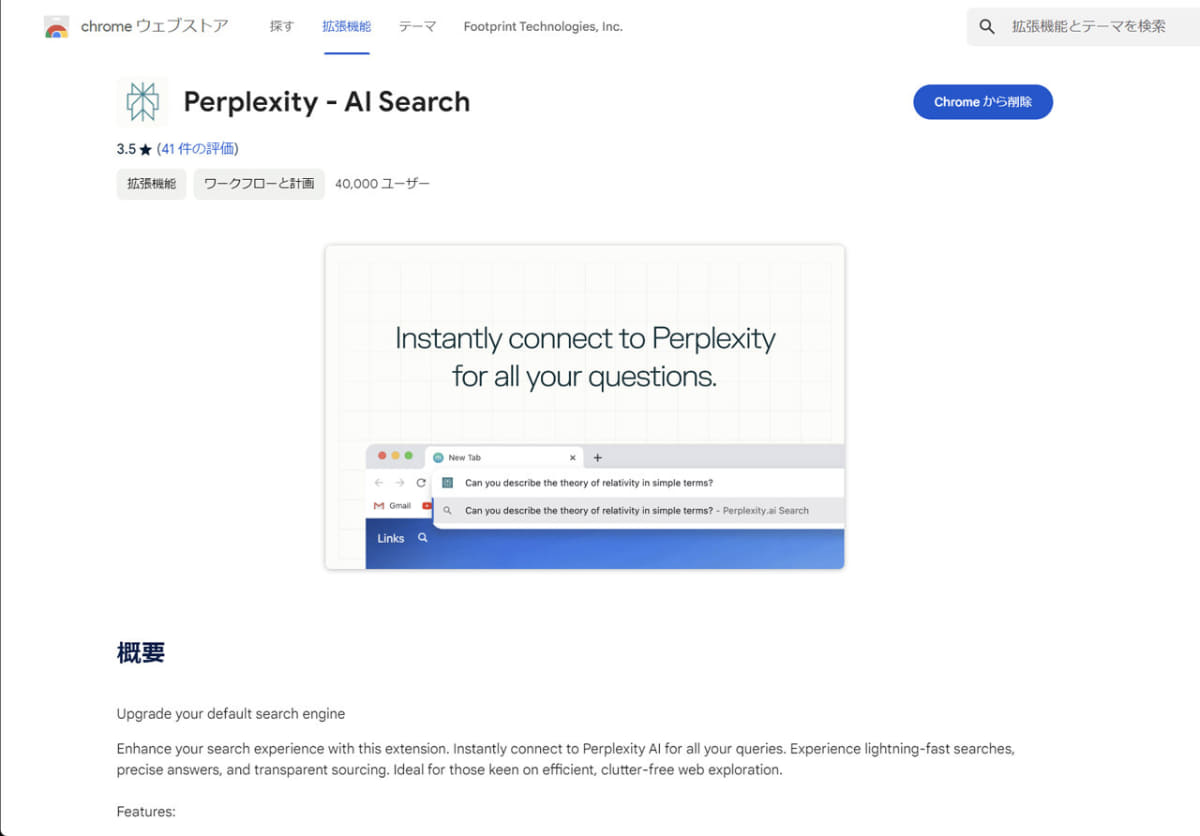Click the Chrome Web Store logo icon

point(58,26)
